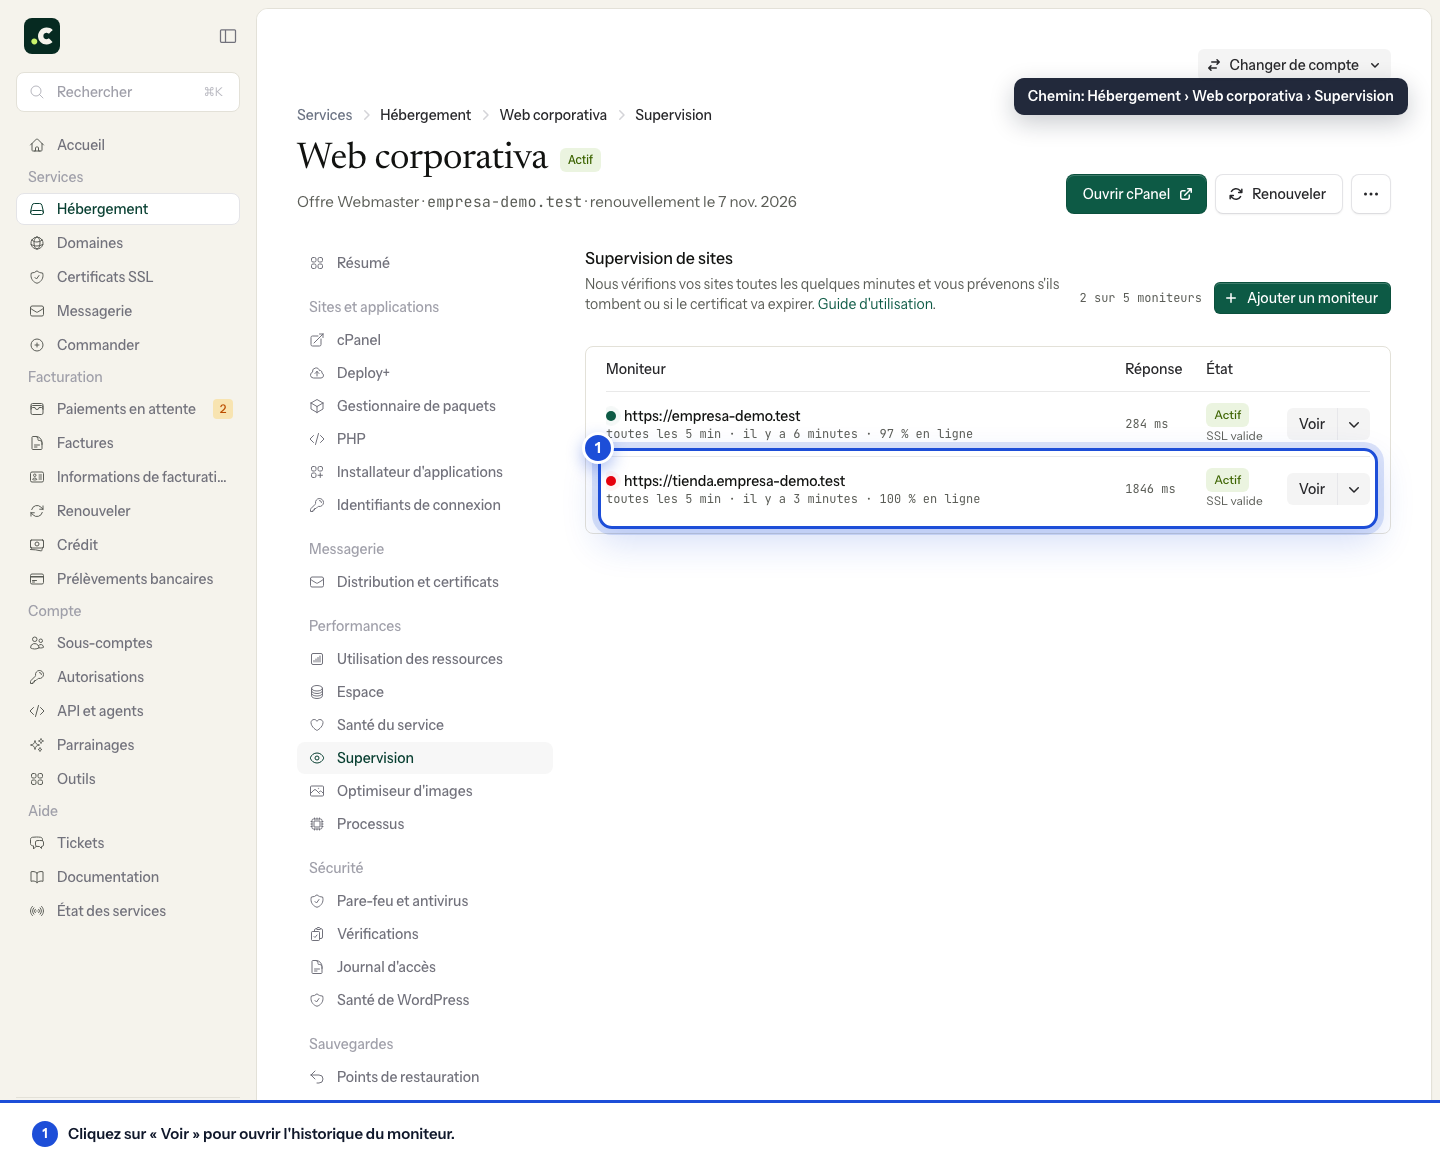Open API et agents in sidebar
1440x1164 pixels.
tap(128, 711)
